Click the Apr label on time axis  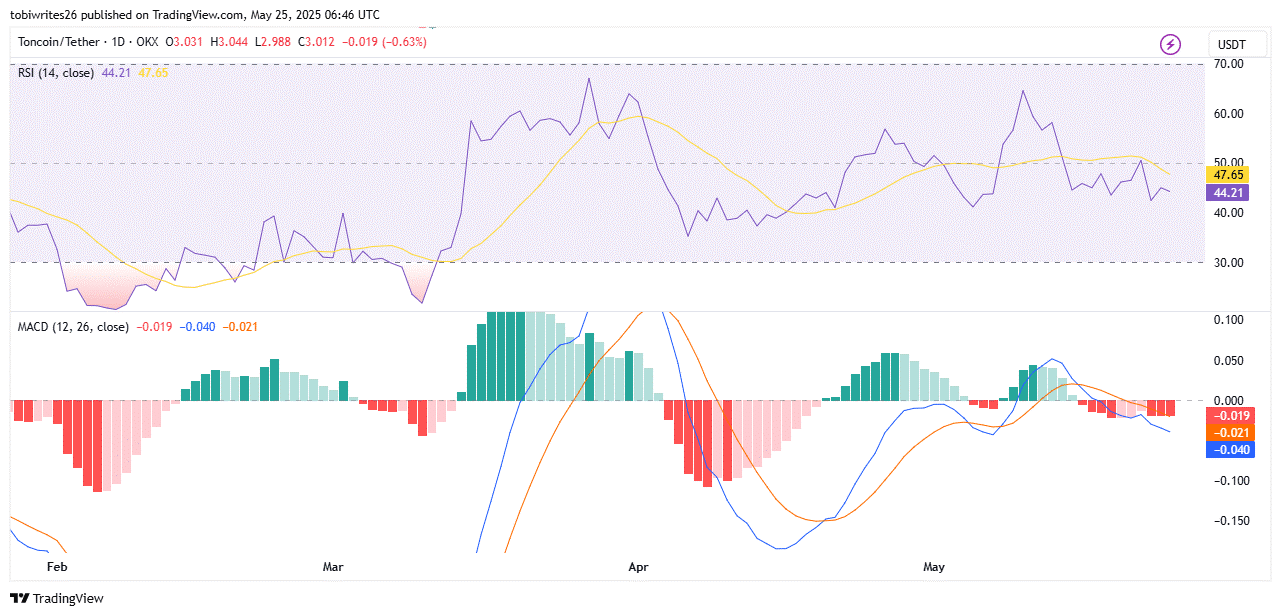(638, 567)
